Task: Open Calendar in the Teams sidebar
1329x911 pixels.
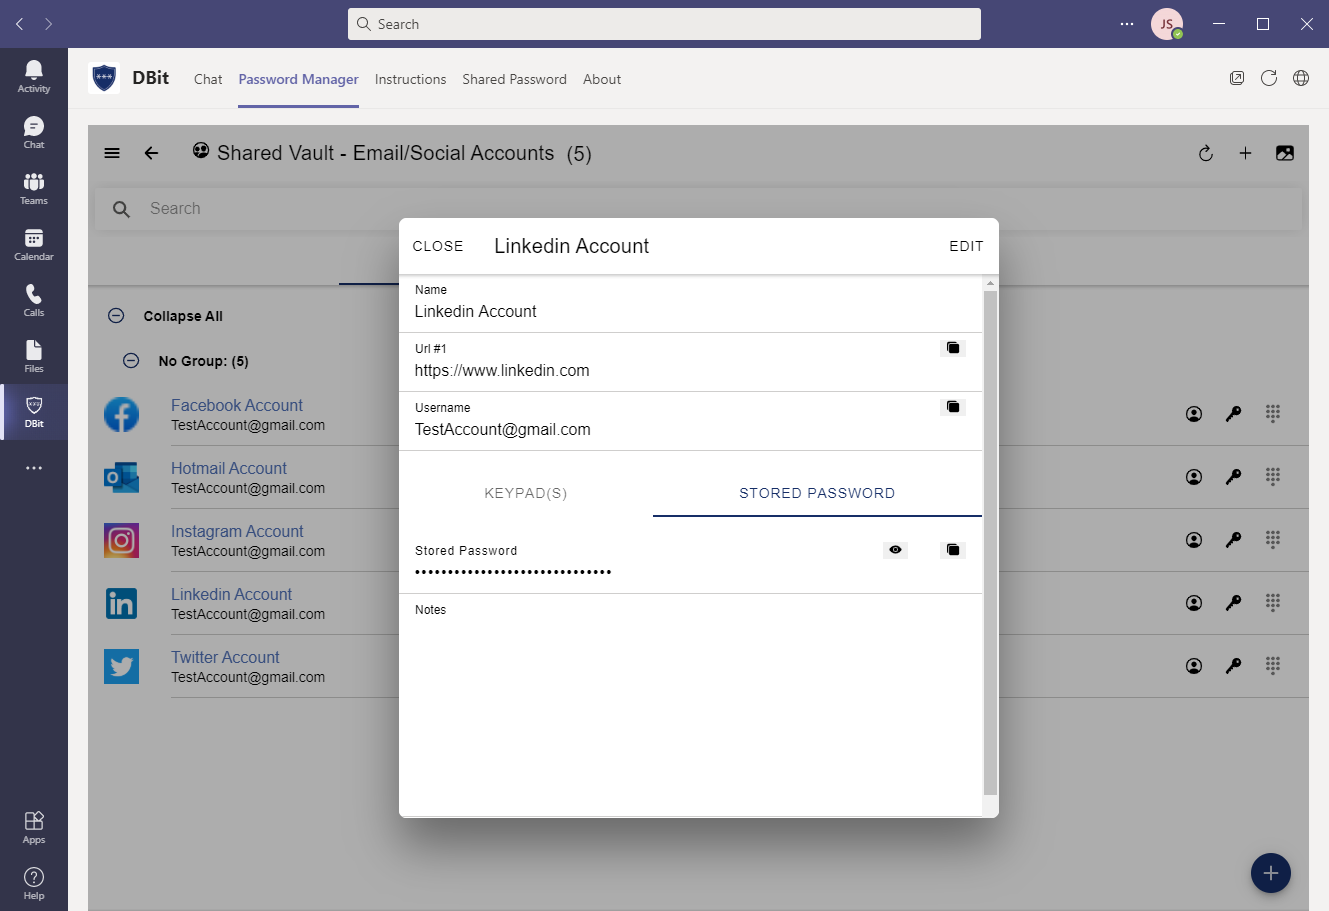Action: pos(34,244)
